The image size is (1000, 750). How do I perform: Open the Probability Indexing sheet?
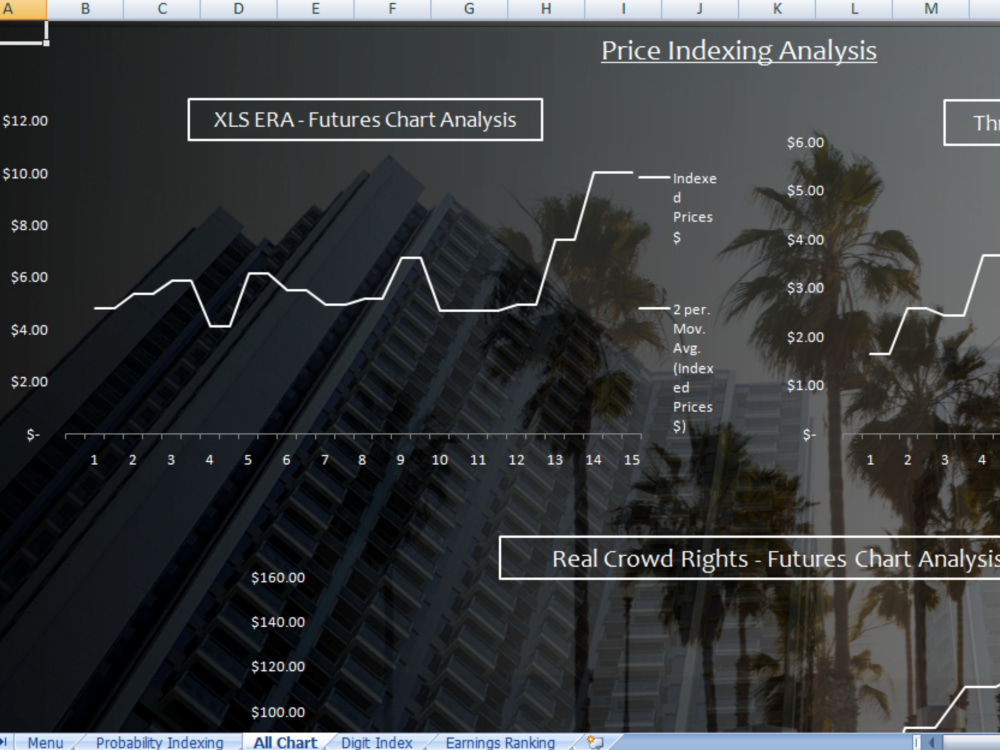(x=160, y=743)
